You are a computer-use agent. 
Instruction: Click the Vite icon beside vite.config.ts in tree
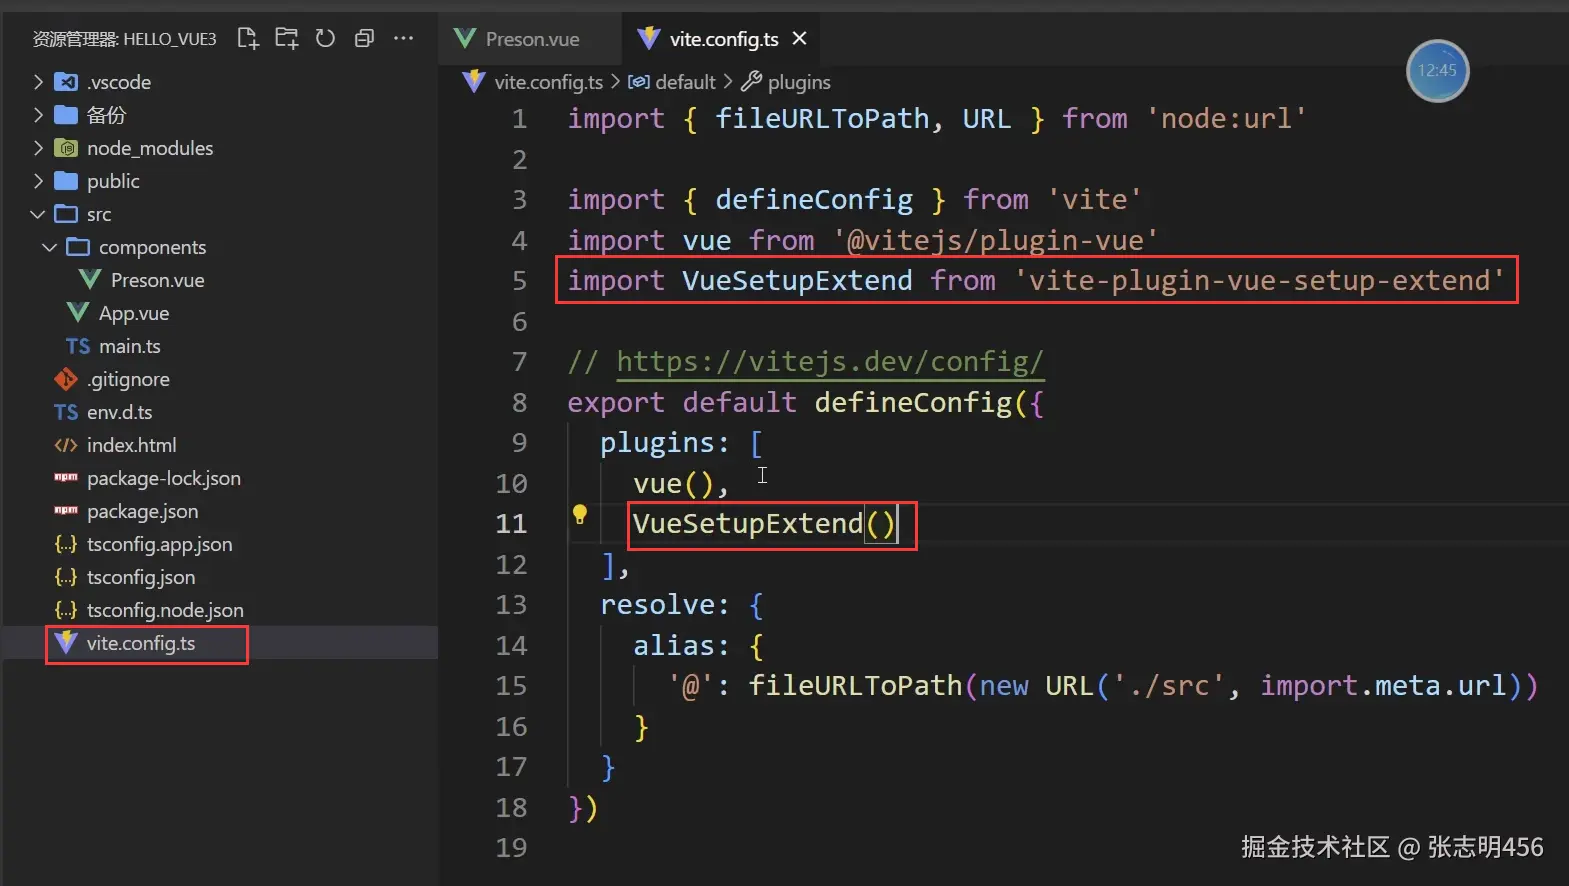tap(66, 642)
